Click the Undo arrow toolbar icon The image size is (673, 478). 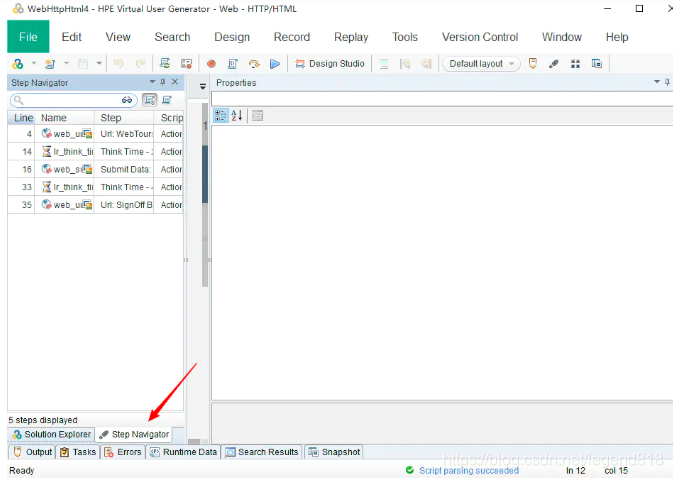118,64
